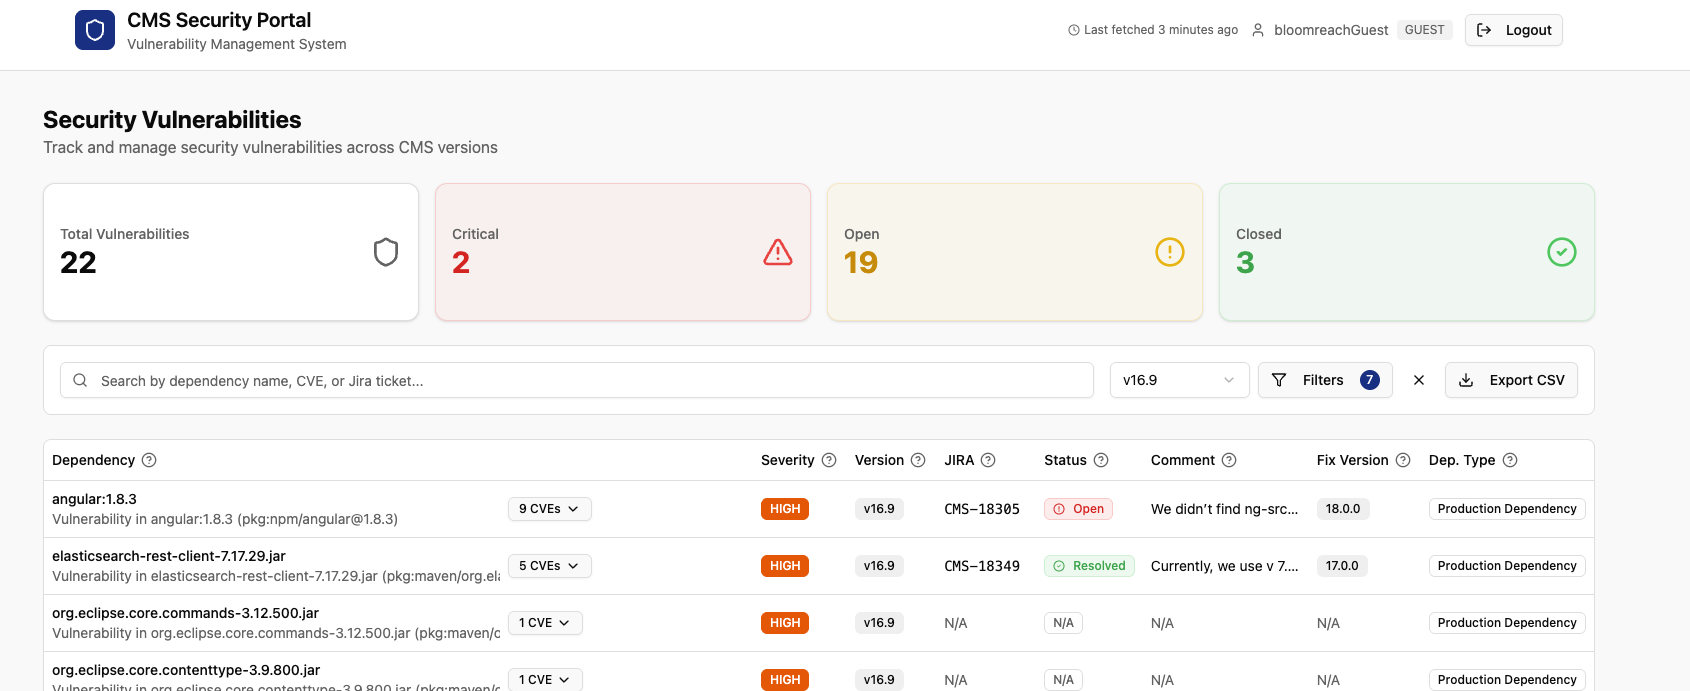1690x691 pixels.
Task: Open the v16.9 version dropdown
Action: click(1179, 380)
